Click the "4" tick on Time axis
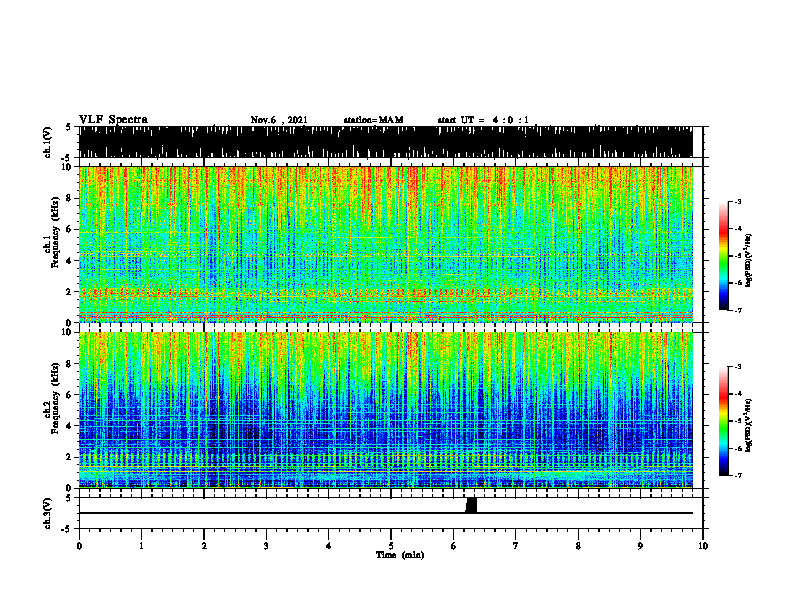This screenshot has width=792, height=612. tap(329, 546)
